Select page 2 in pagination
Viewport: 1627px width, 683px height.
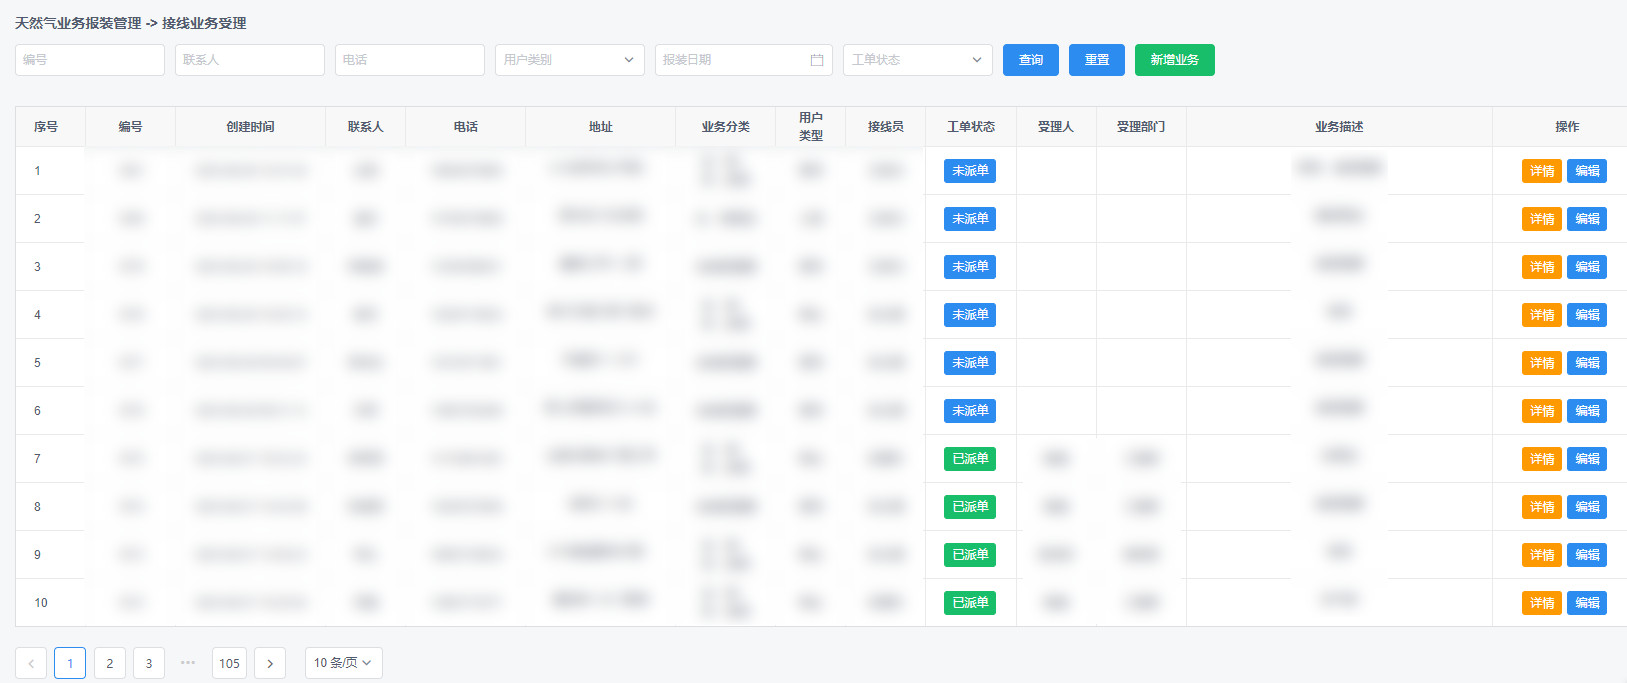pos(110,663)
